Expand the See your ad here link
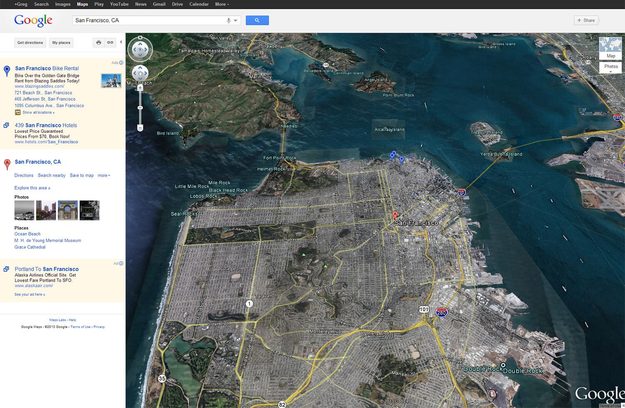This screenshot has height=408, width=625. pos(29,294)
